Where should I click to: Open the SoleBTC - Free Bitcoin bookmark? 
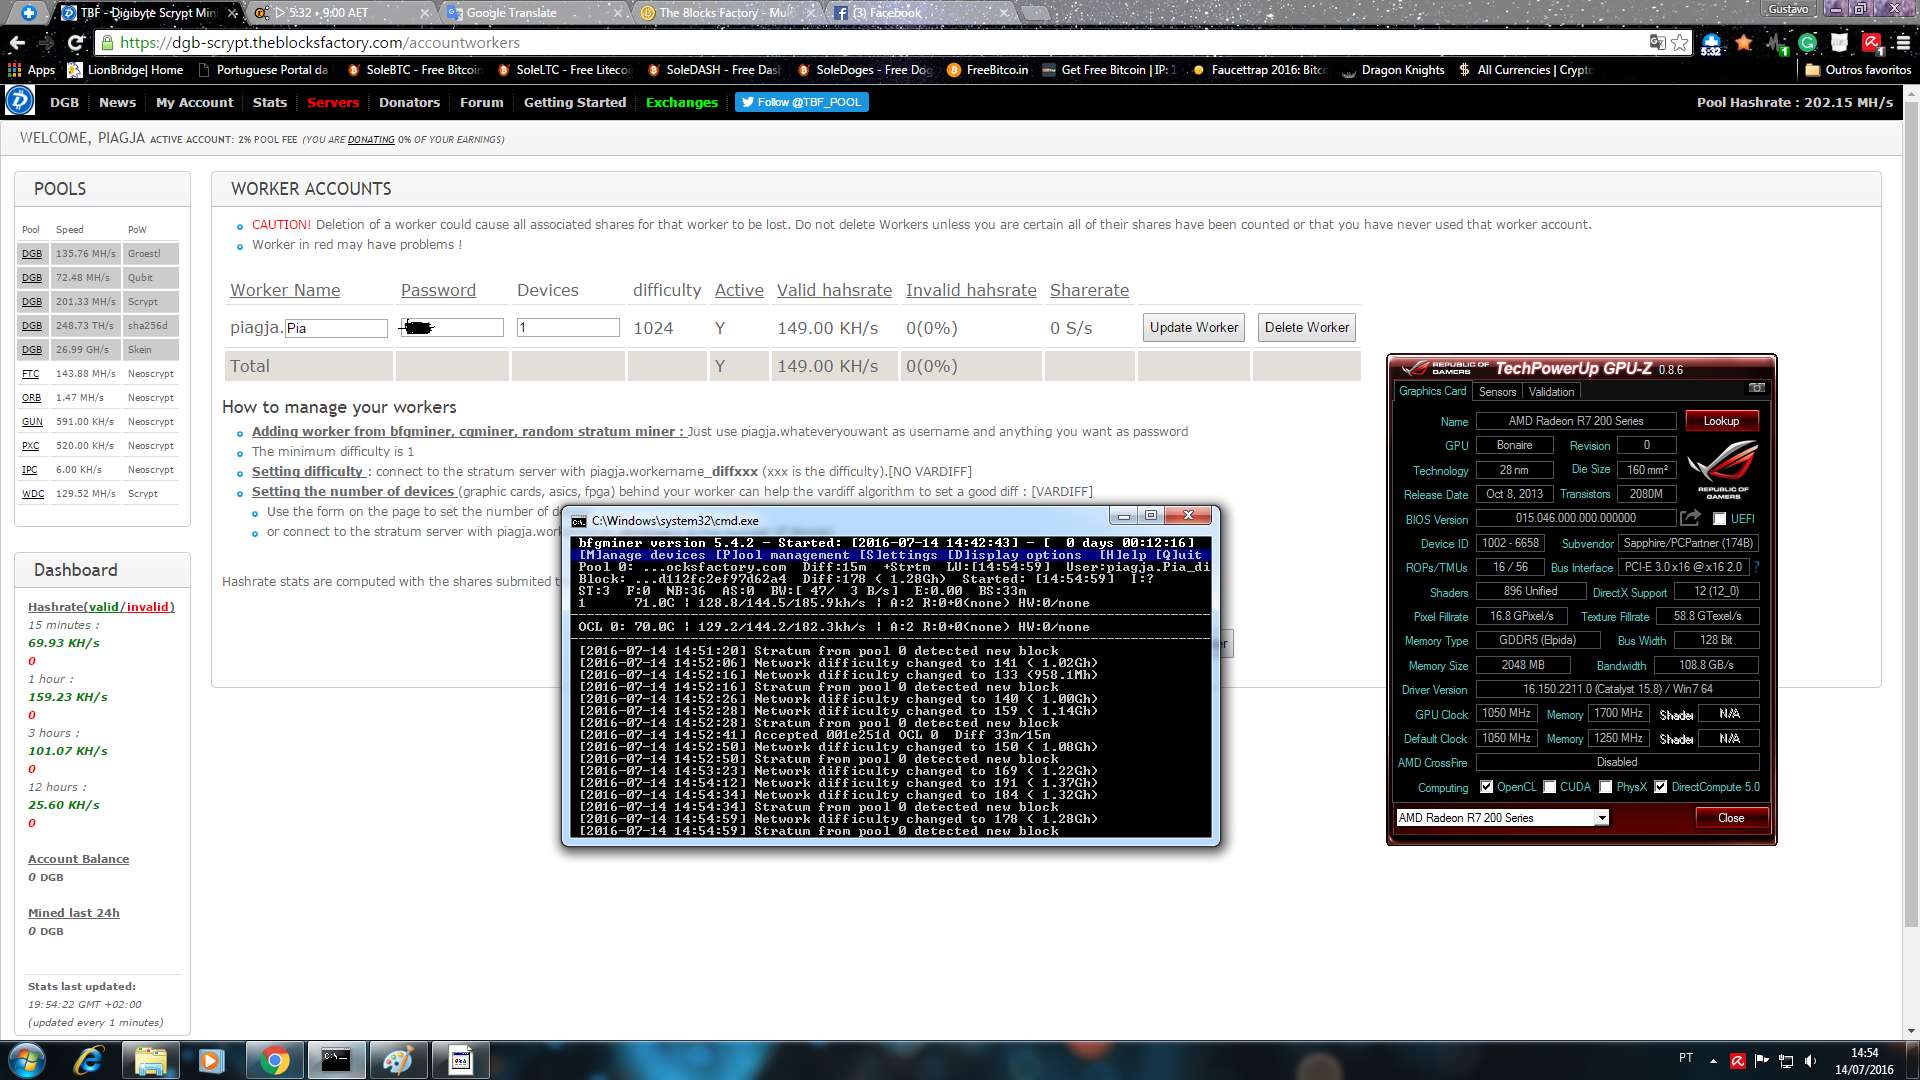point(413,70)
